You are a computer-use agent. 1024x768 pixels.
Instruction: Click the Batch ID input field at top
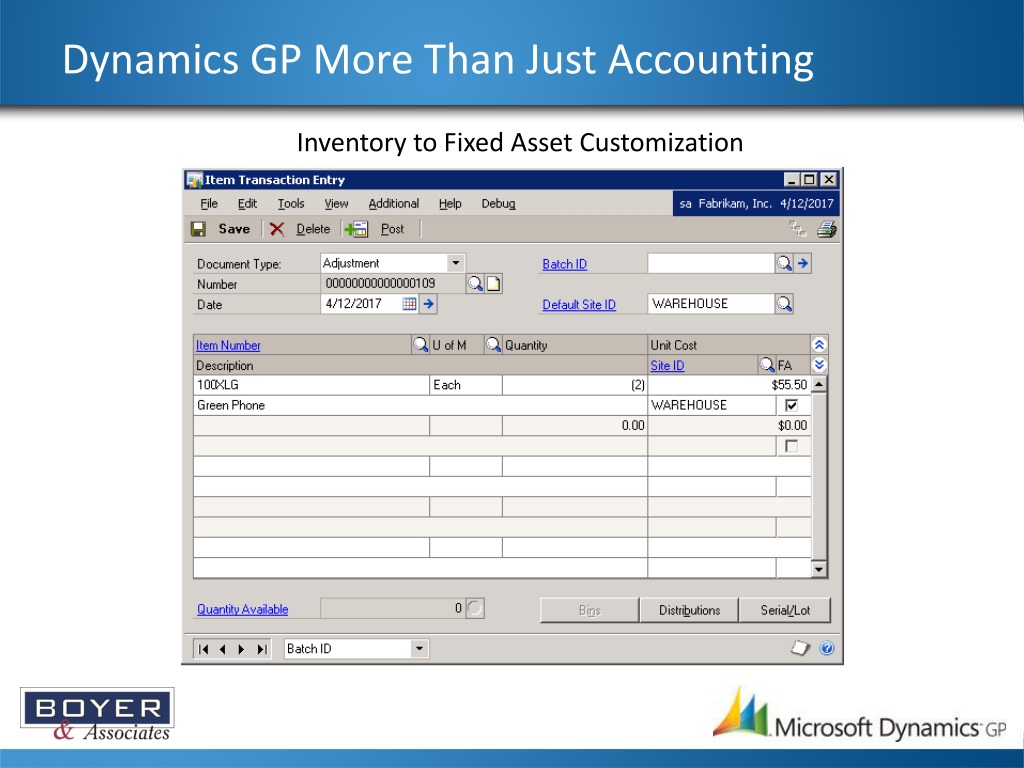(x=711, y=263)
